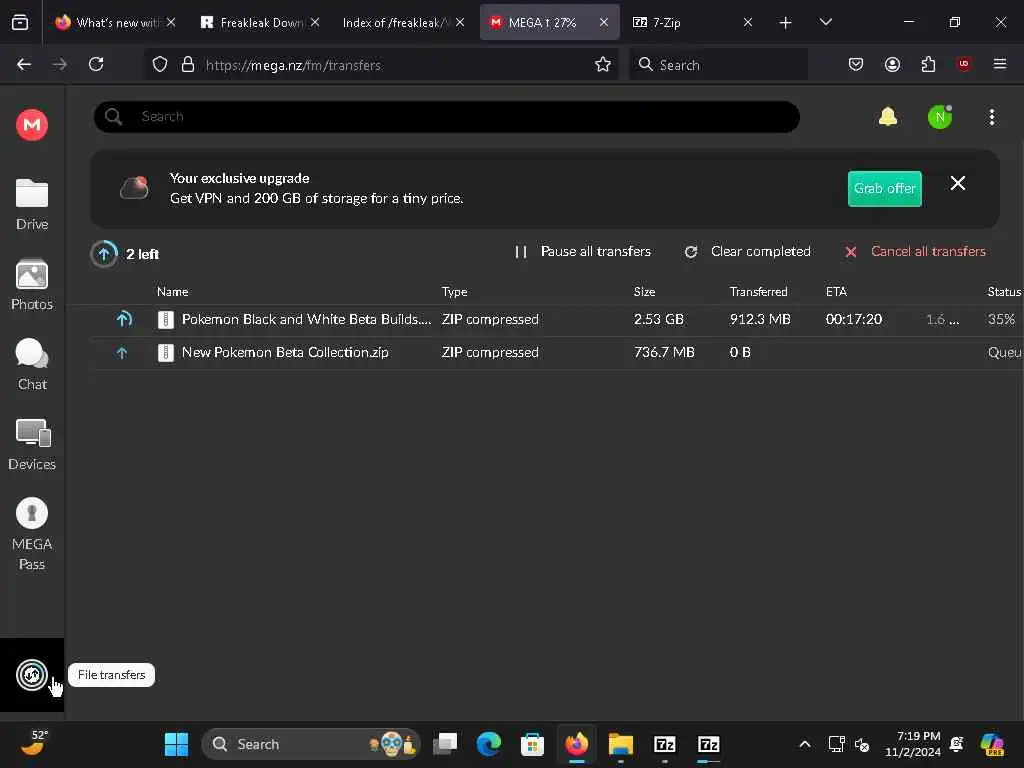Click the 35% status value
The height and width of the screenshot is (768, 1024).
point(1001,319)
